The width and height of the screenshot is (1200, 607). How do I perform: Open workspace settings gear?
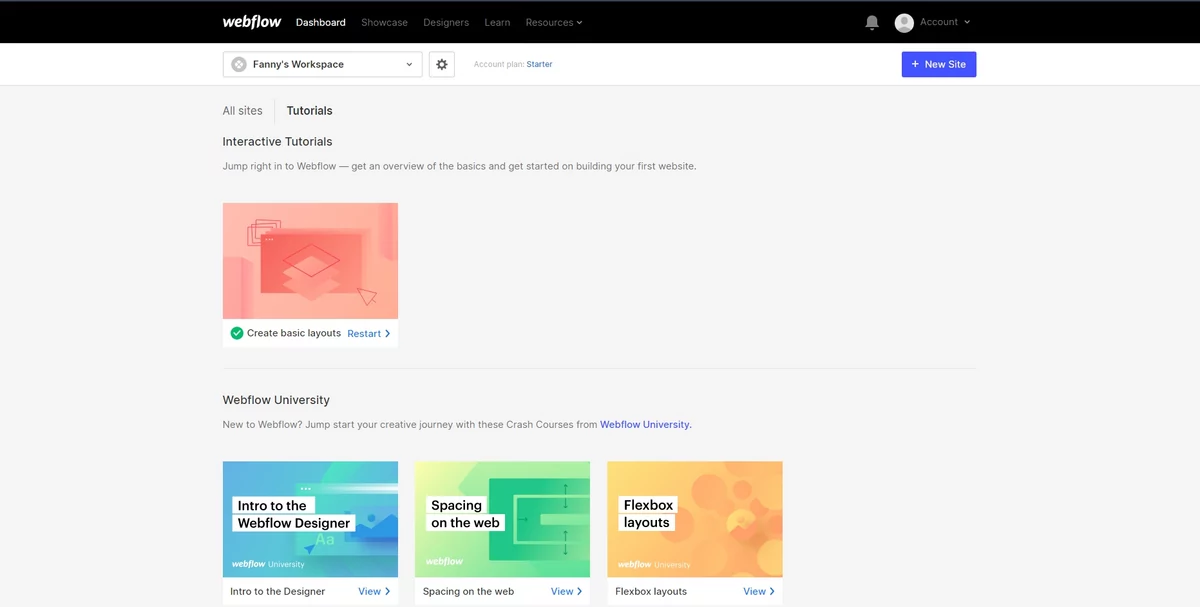pos(442,64)
